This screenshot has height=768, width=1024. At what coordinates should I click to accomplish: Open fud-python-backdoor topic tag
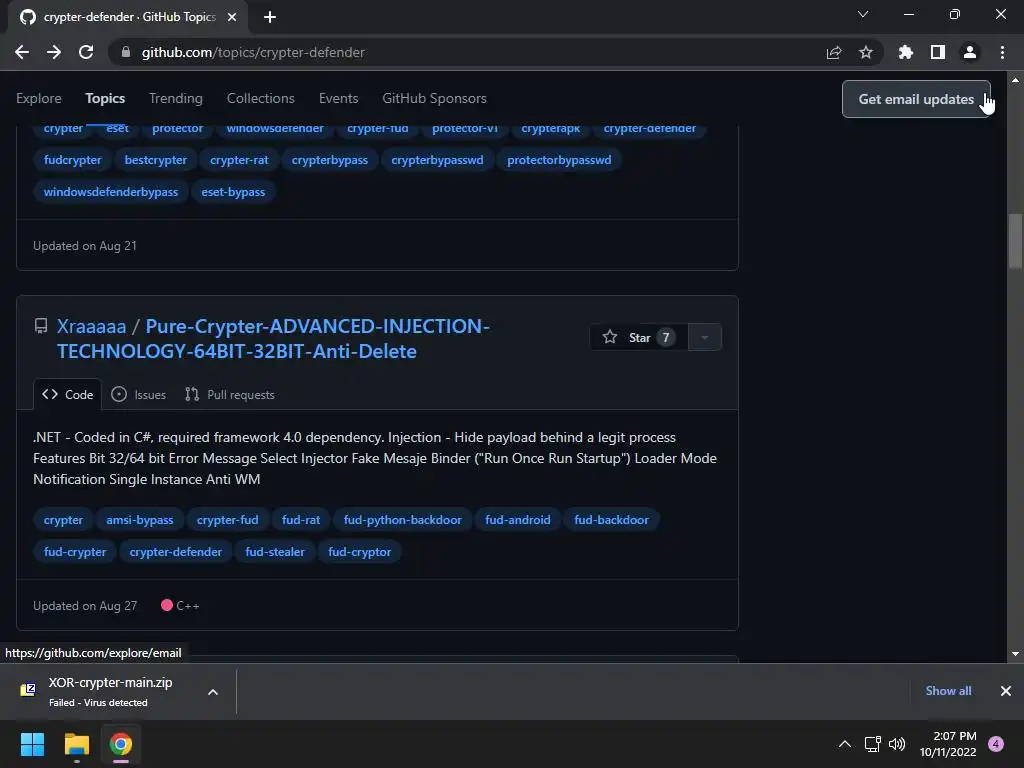tap(402, 520)
